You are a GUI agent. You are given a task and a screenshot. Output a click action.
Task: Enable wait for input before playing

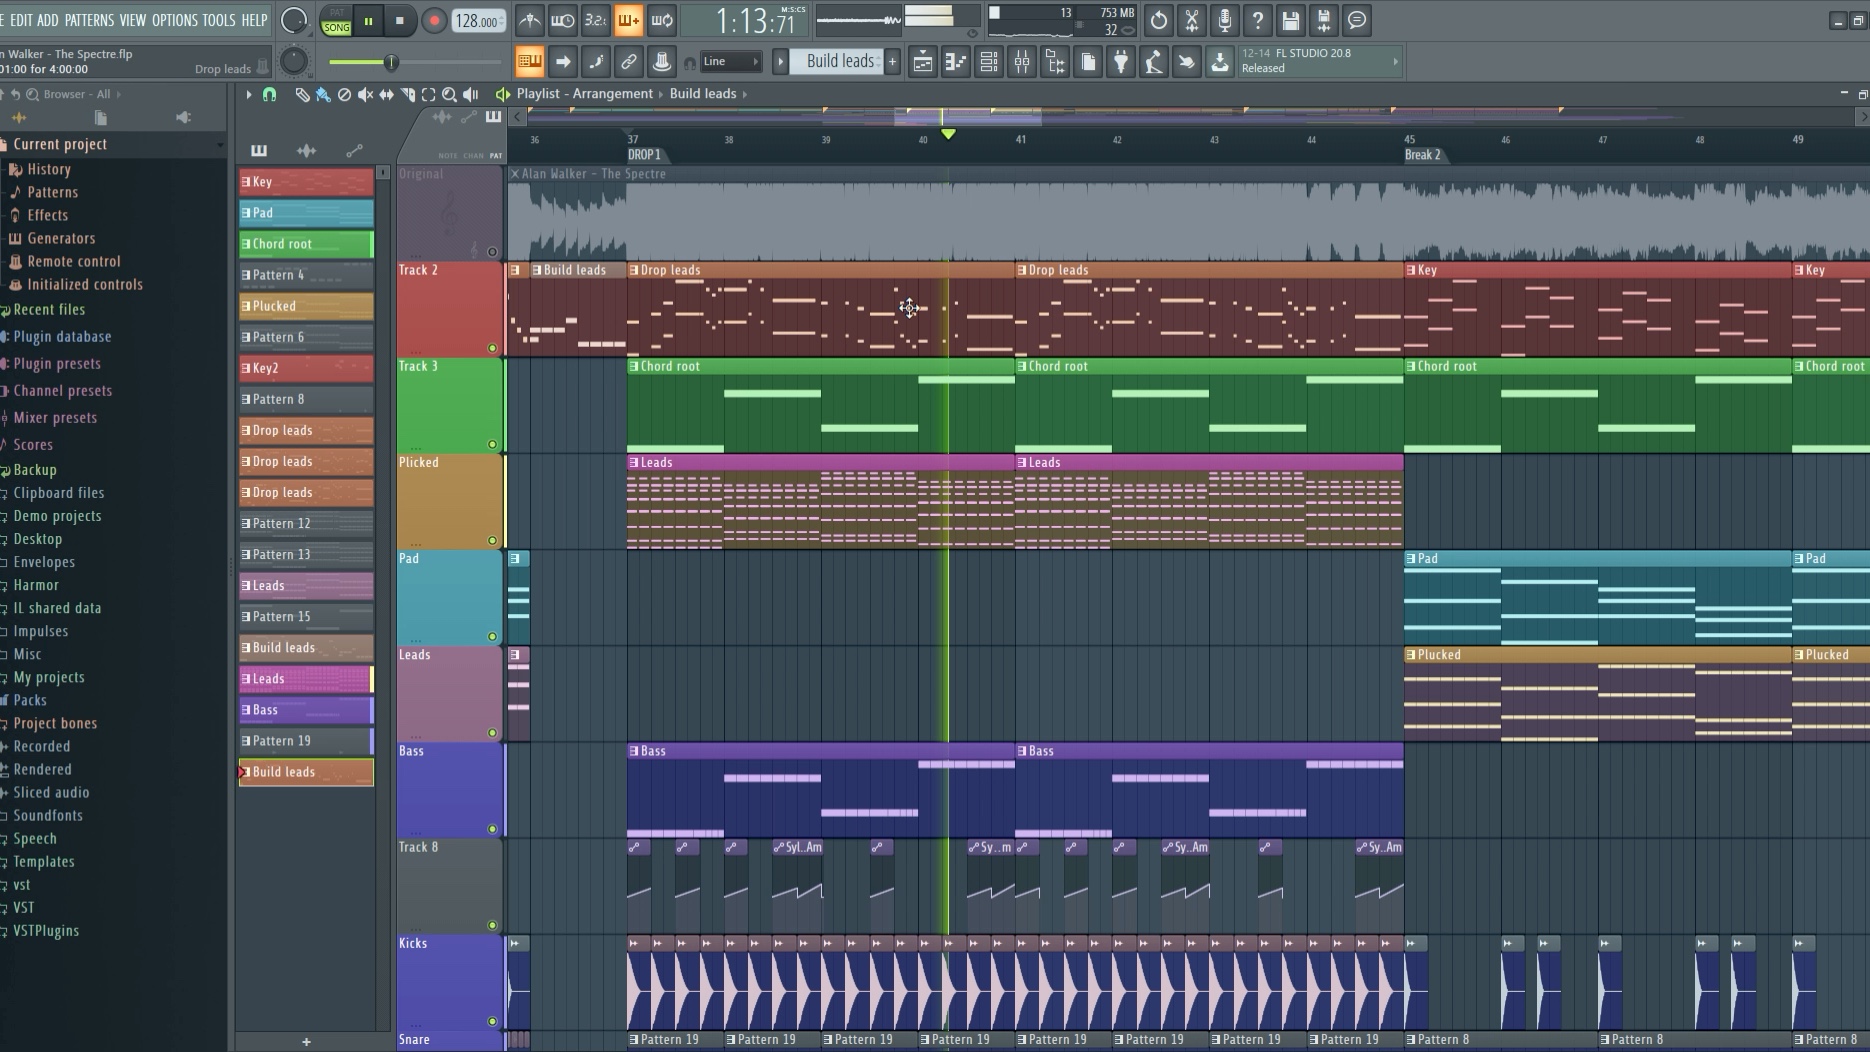pyautogui.click(x=562, y=20)
